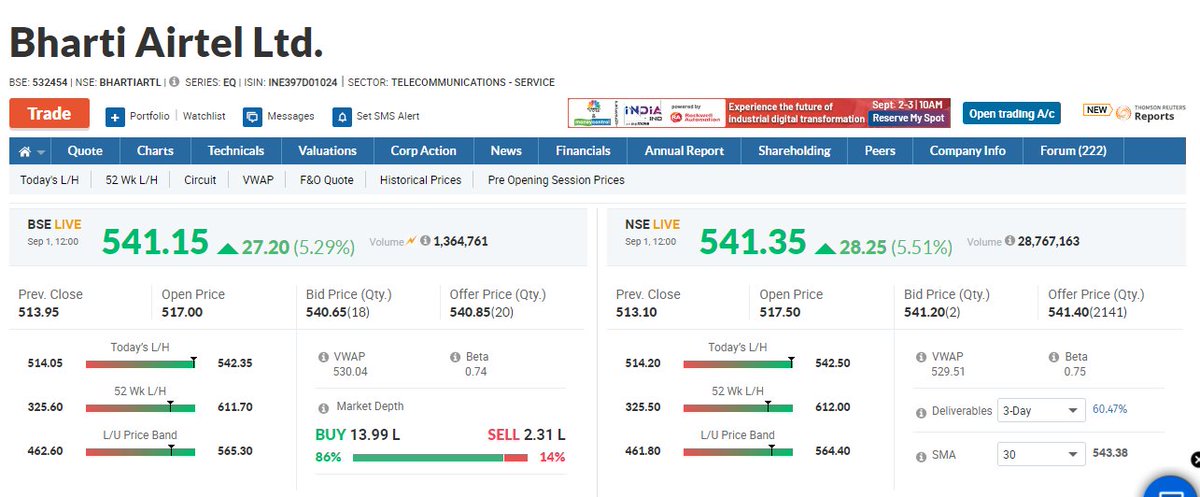Viewport: 1200px width, 497px height.
Task: Open Forum (222) tab
Action: click(1073, 151)
